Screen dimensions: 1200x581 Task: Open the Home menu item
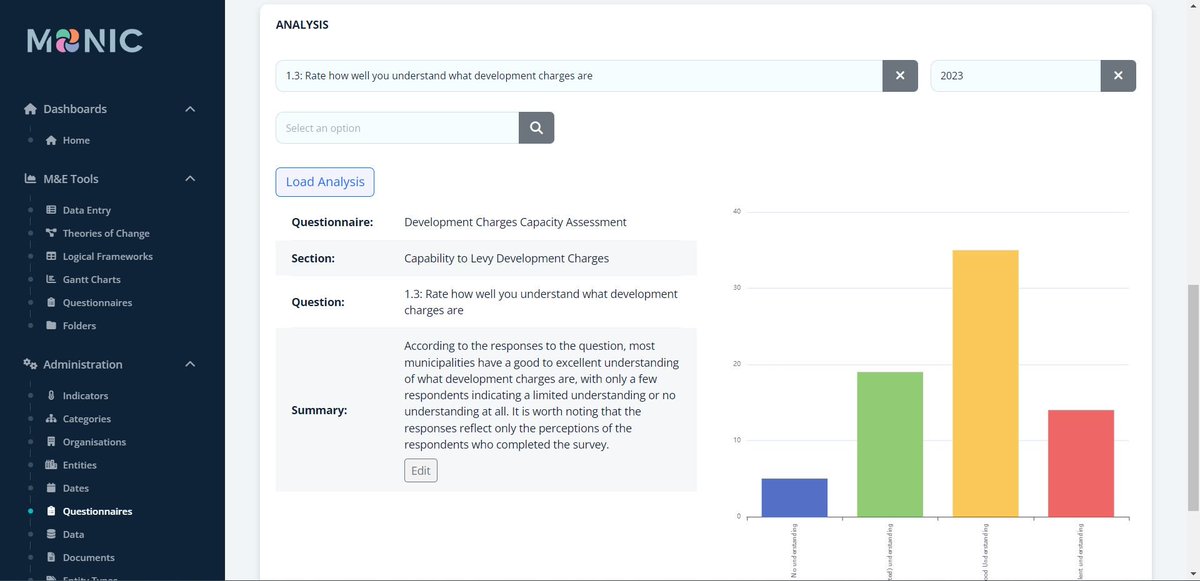tap(76, 141)
